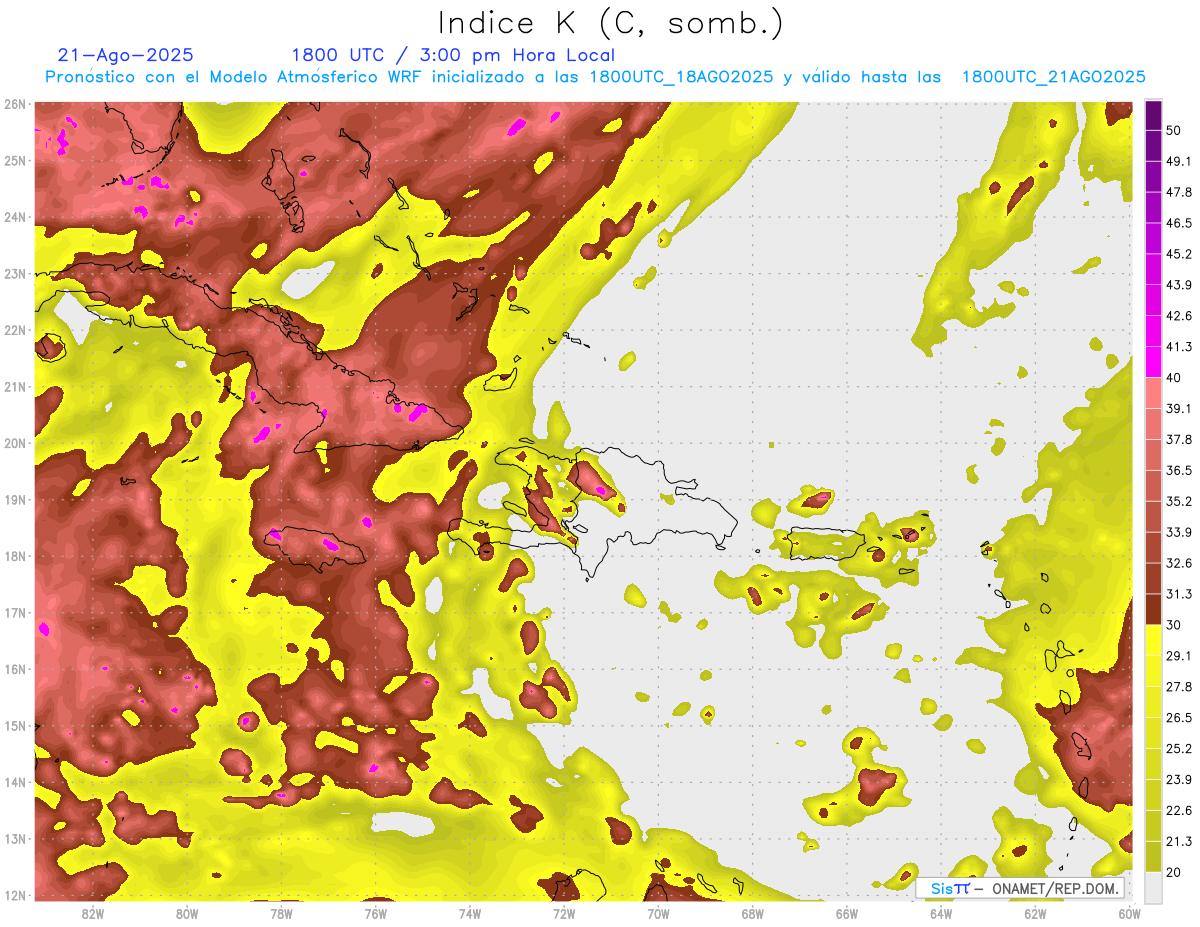Click the color bar value "33.9"
This screenshot has height=927, width=1200.
click(1180, 532)
